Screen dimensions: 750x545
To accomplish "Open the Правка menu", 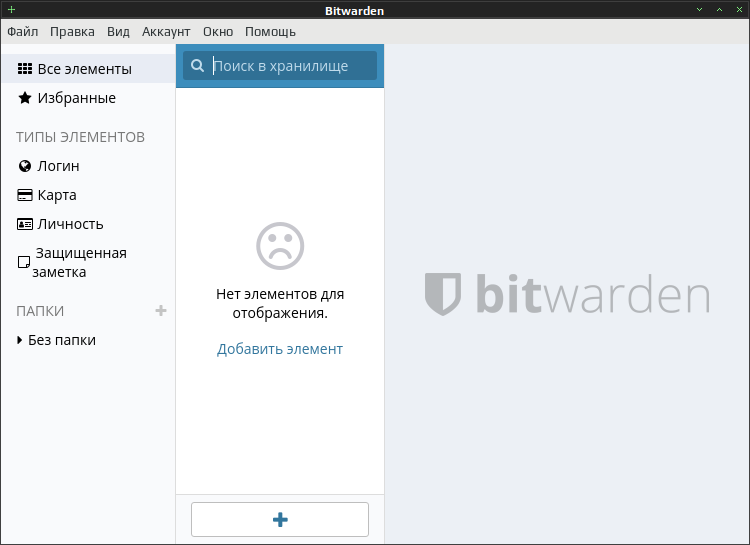I will coord(72,32).
